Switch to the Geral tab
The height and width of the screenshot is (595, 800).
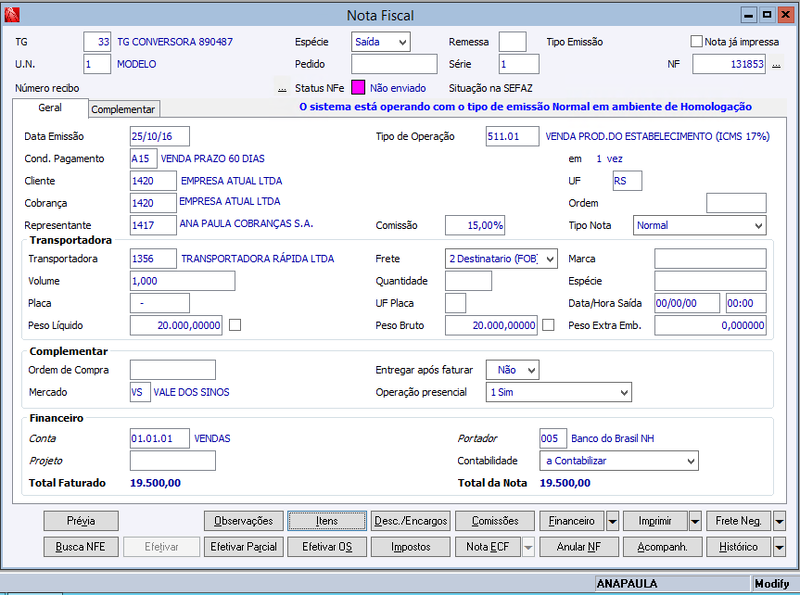[x=50, y=108]
